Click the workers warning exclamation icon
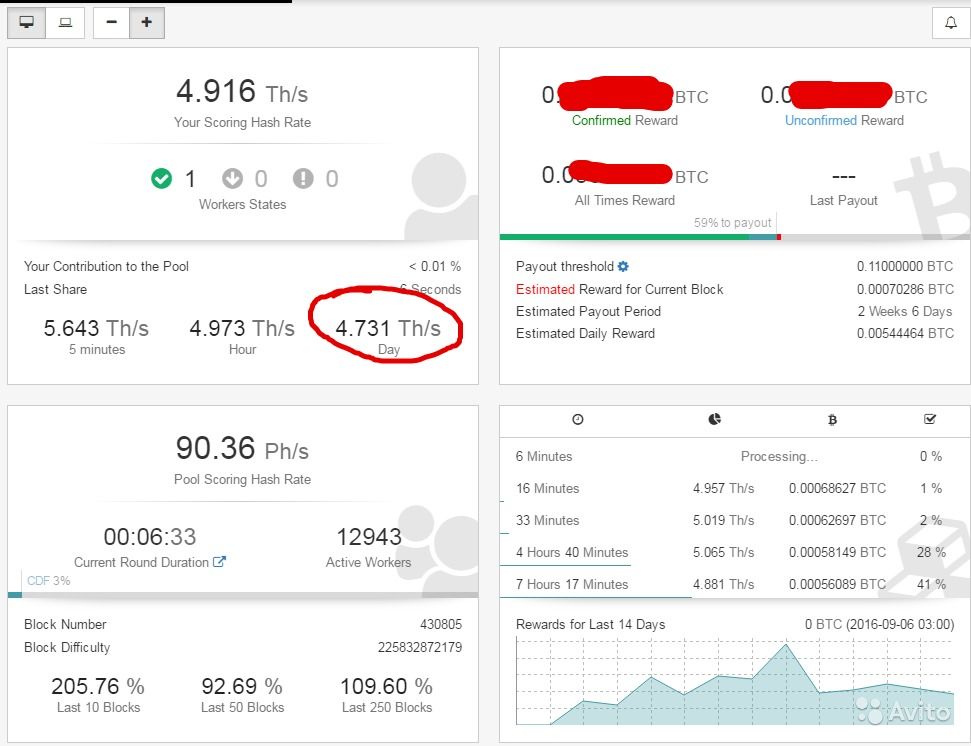Image resolution: width=971 pixels, height=746 pixels. click(x=303, y=178)
